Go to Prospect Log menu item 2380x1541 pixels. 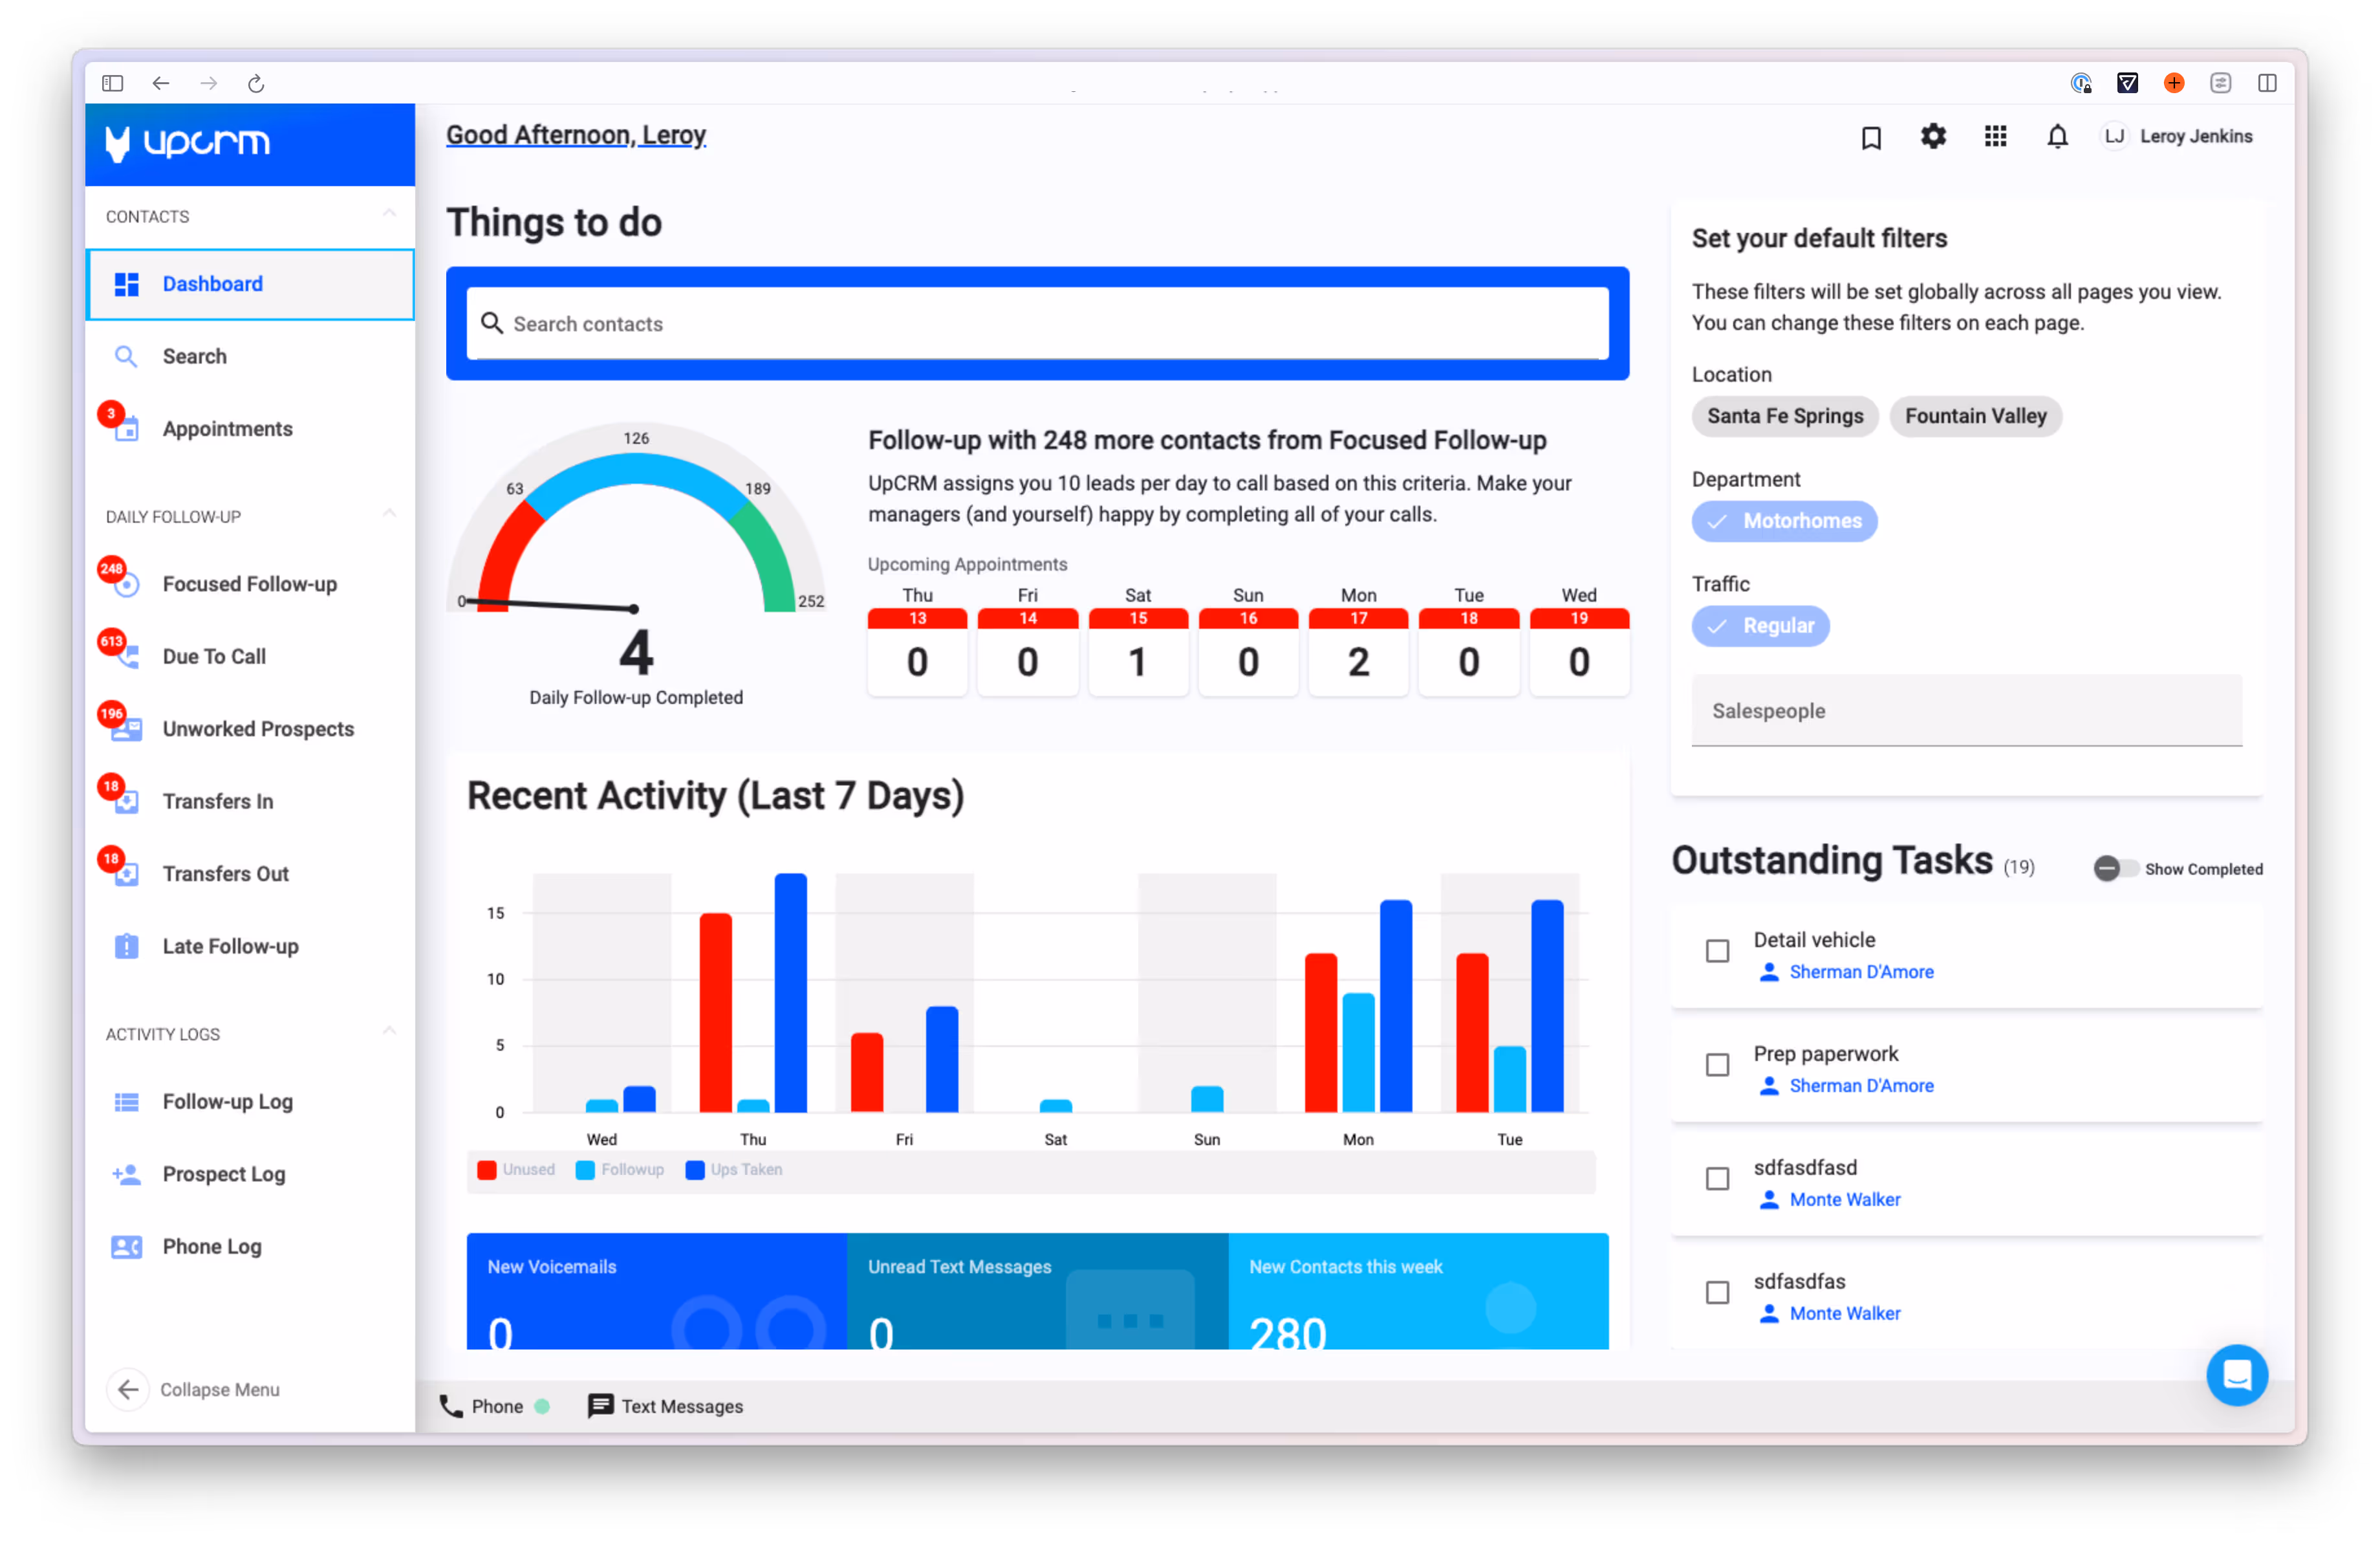tap(223, 1174)
